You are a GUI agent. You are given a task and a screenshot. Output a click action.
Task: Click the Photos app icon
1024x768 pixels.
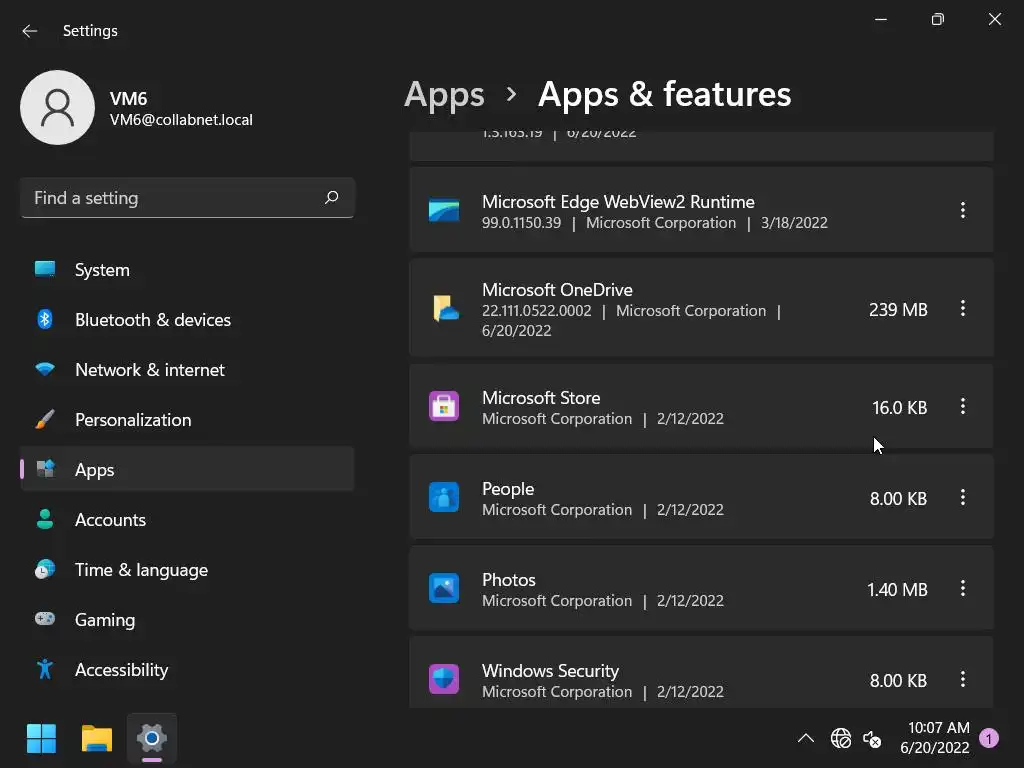(444, 589)
